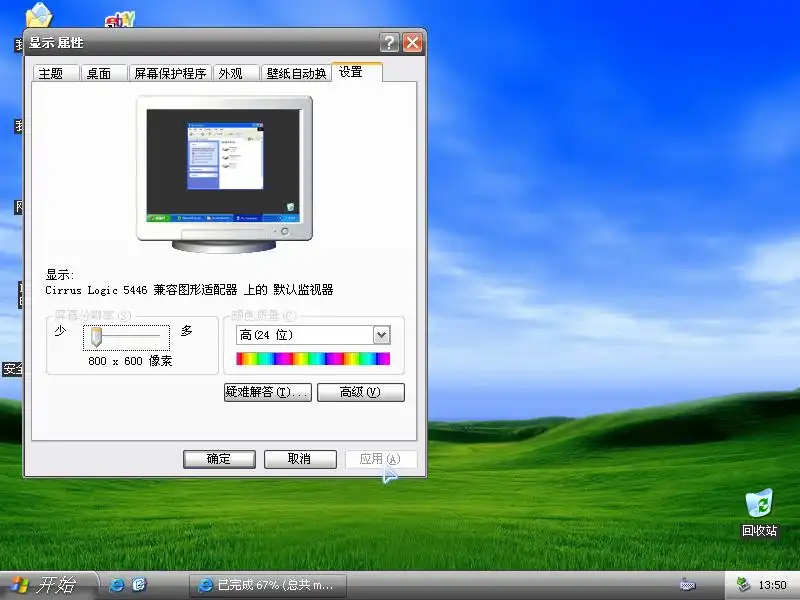Open the 已完成 67% download taskbar item

tap(268, 585)
